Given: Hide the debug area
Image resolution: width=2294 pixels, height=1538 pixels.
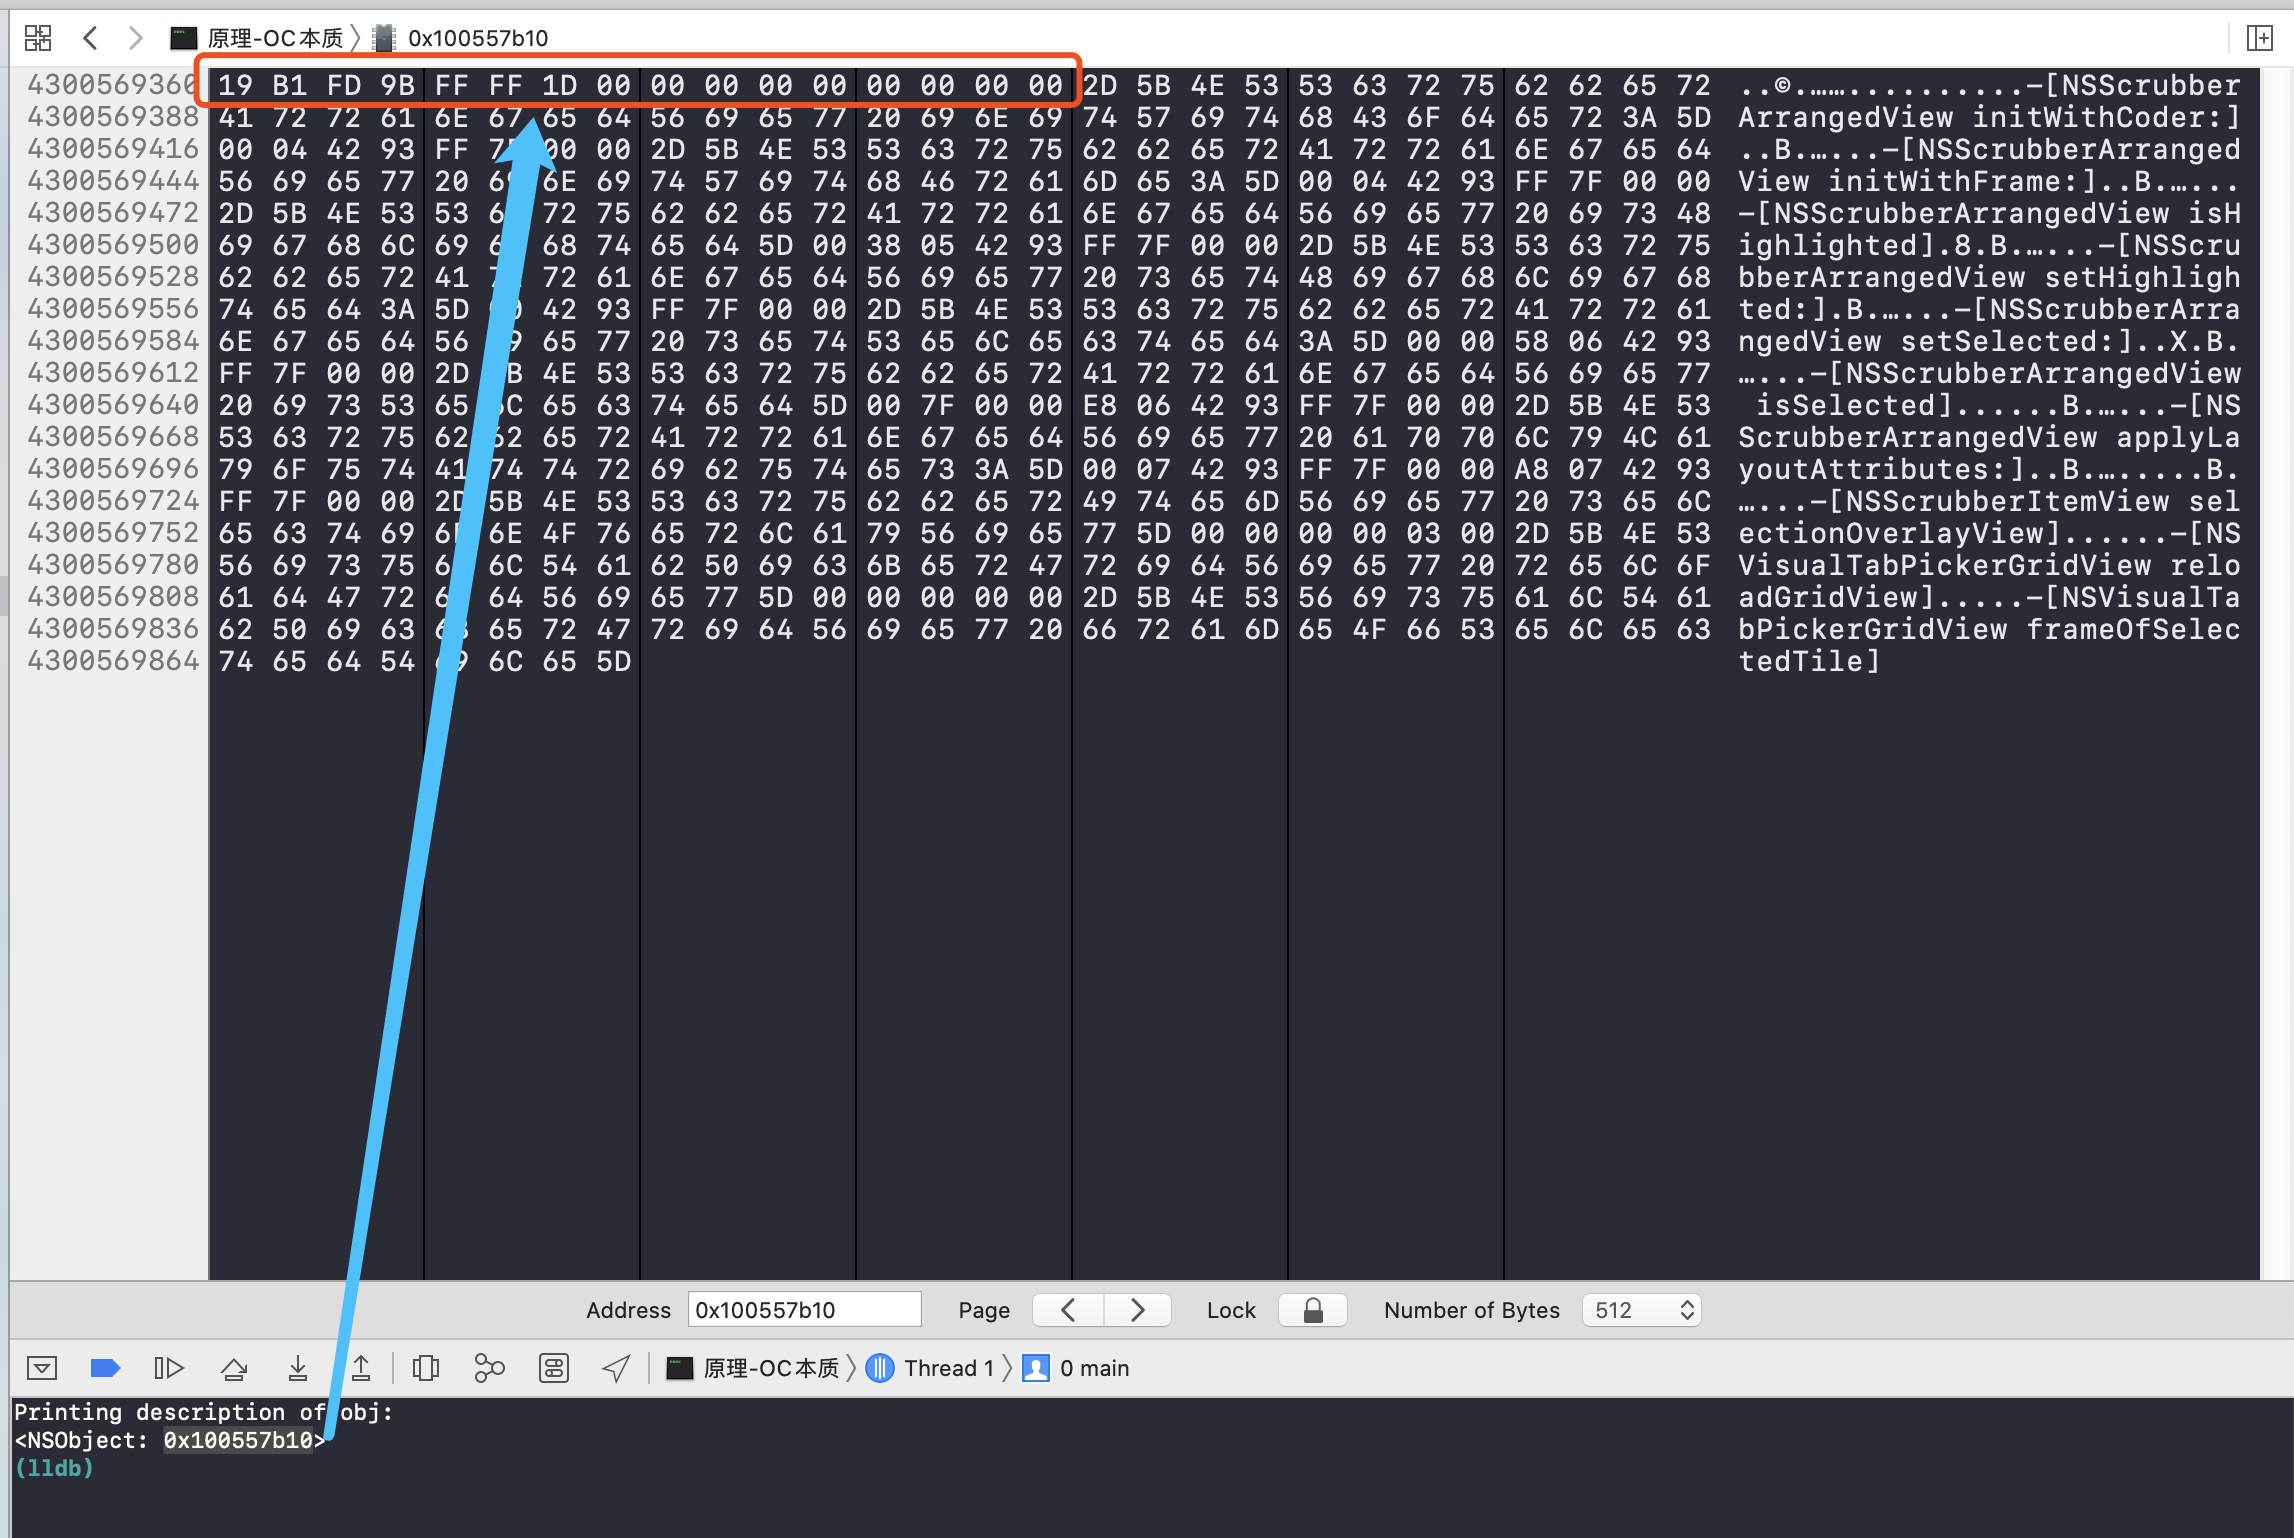Looking at the screenshot, I should [42, 1367].
